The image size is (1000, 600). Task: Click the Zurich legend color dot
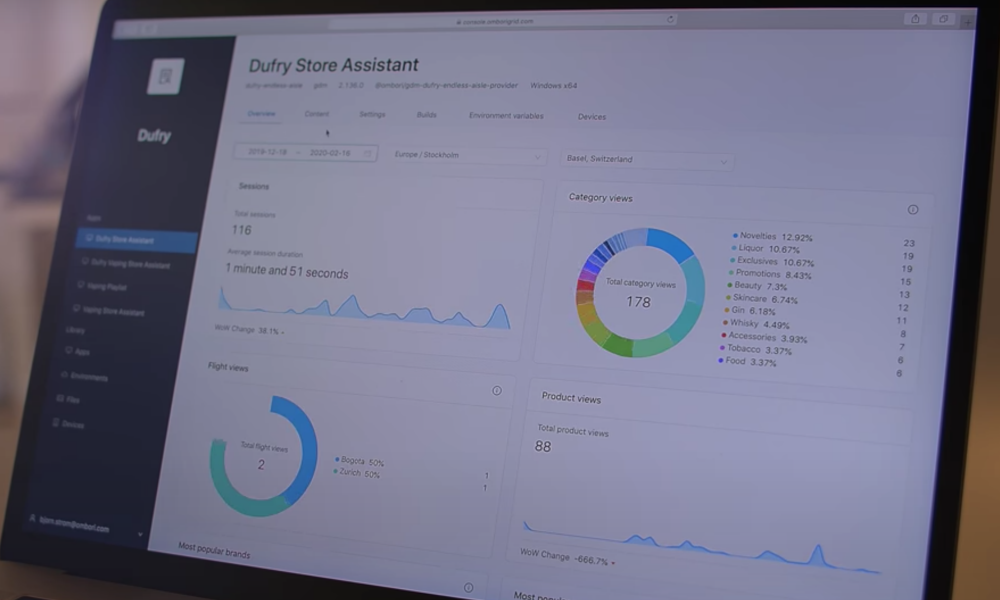pyautogui.click(x=335, y=471)
